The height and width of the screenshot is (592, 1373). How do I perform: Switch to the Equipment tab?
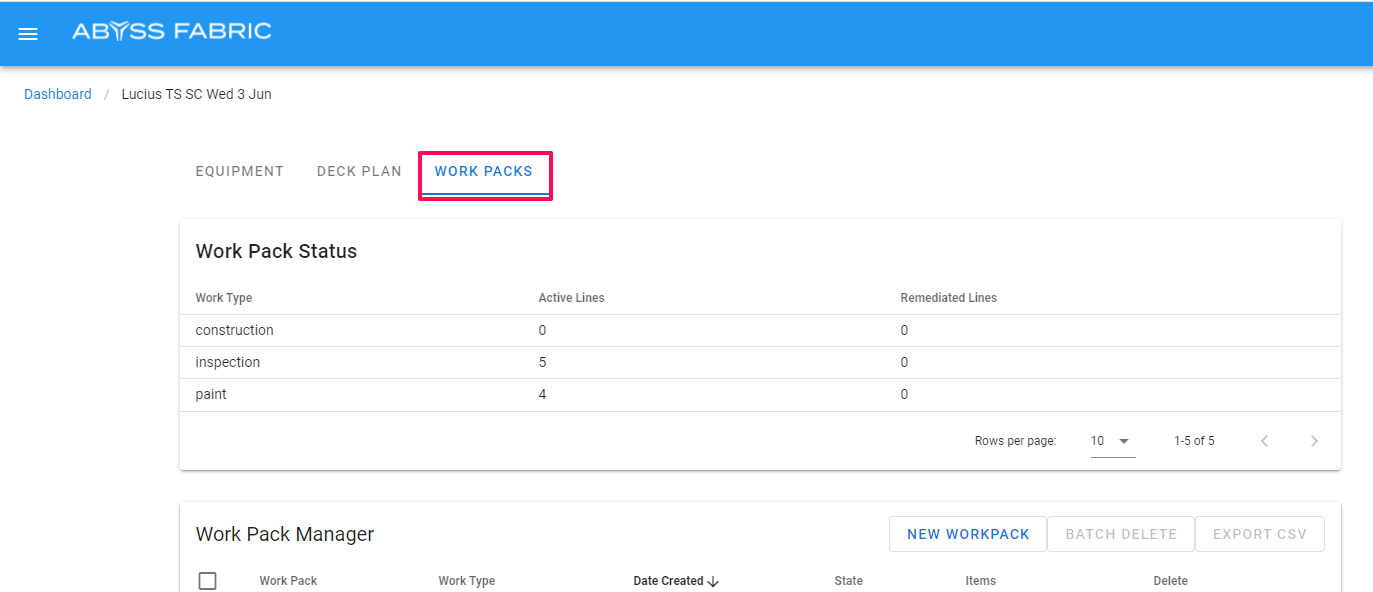coord(239,171)
